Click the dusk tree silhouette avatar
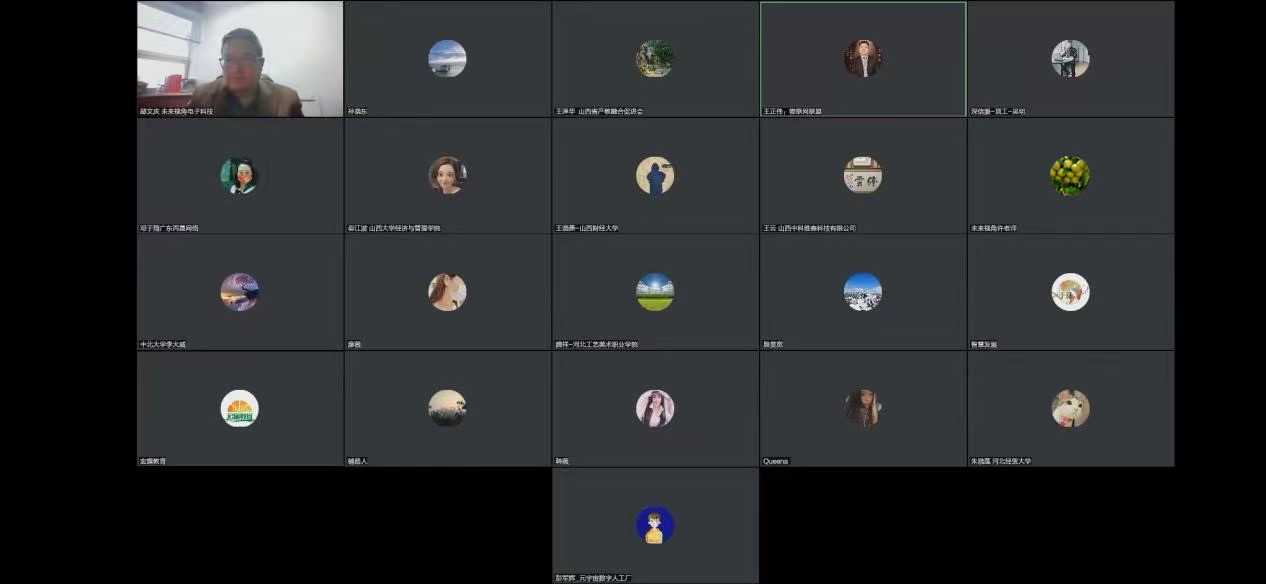This screenshot has height=584, width=1266. pyautogui.click(x=447, y=408)
